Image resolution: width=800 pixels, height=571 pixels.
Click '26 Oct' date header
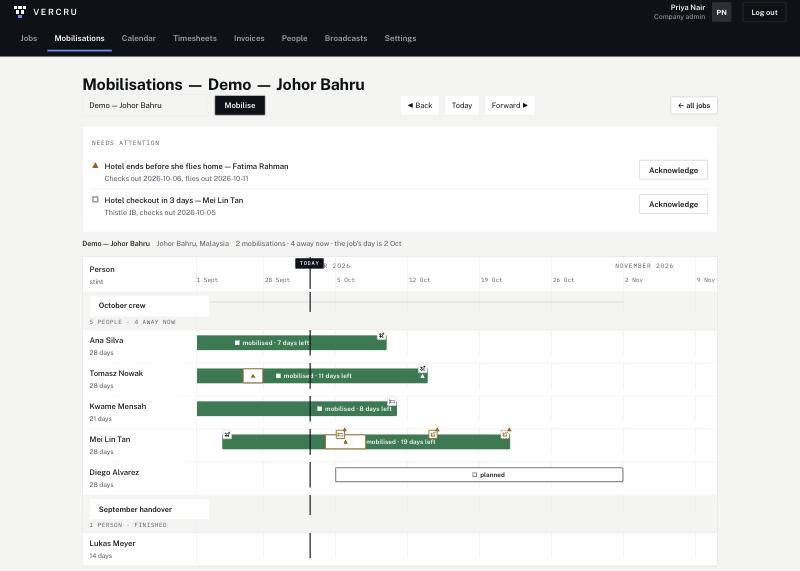tap(563, 280)
